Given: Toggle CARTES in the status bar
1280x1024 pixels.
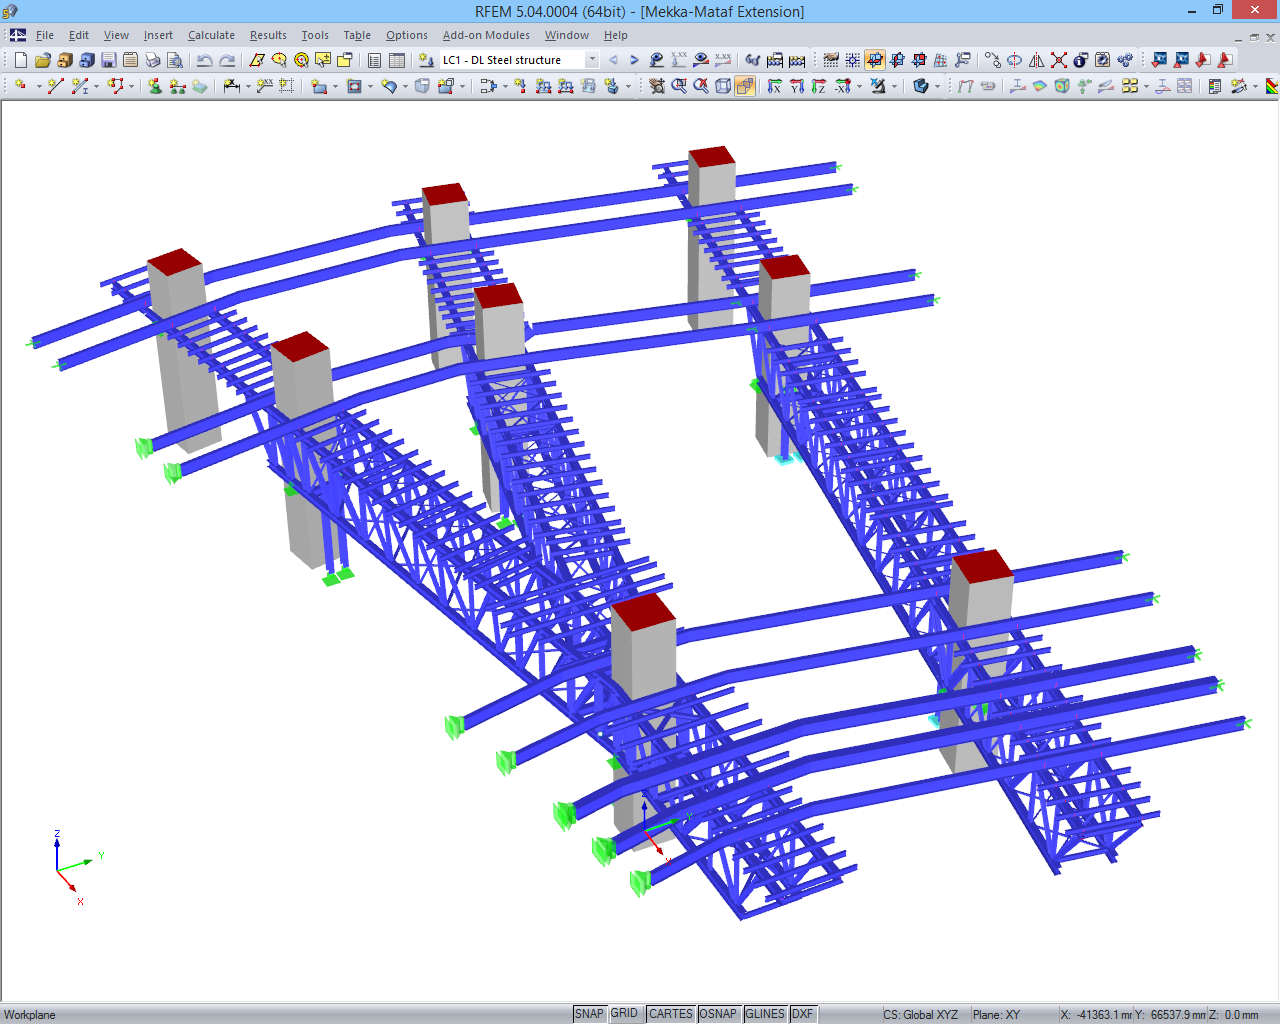Looking at the screenshot, I should click(x=671, y=1014).
